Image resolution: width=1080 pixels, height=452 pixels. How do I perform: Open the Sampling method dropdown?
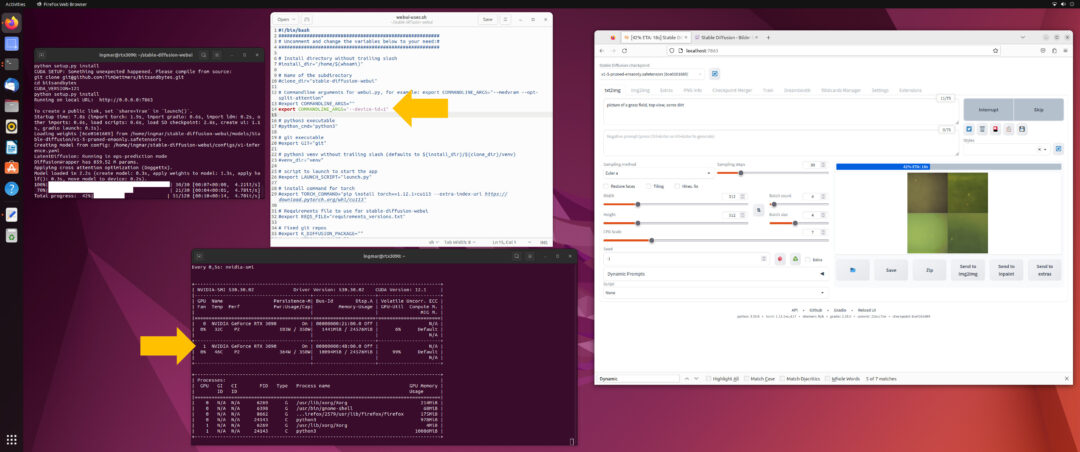click(656, 173)
